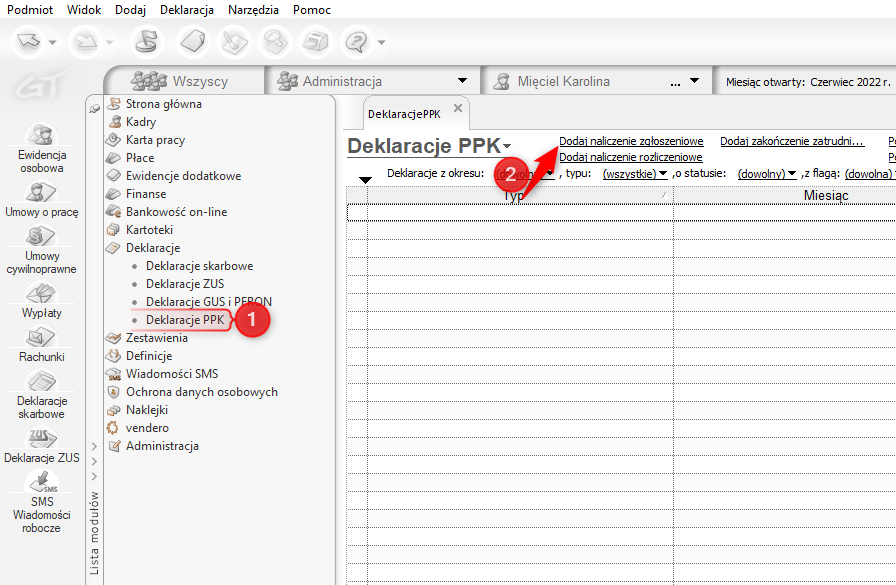Click the printer toolbar icon
The height and width of the screenshot is (585, 896).
coord(315,42)
